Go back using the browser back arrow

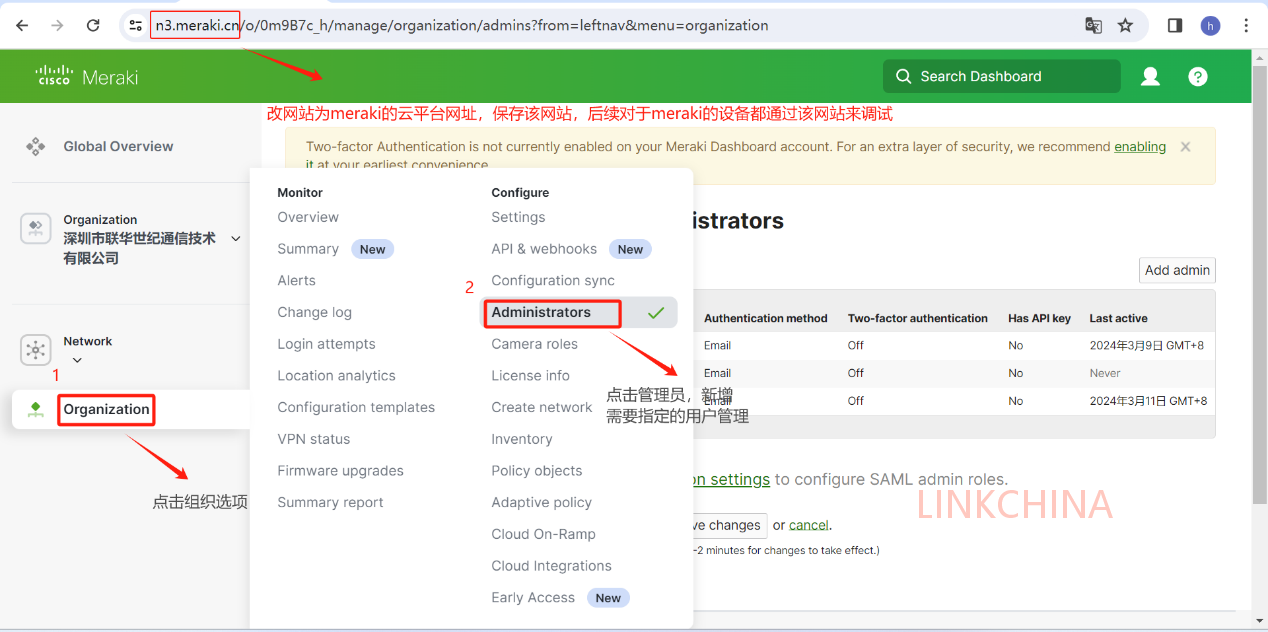tap(22, 25)
